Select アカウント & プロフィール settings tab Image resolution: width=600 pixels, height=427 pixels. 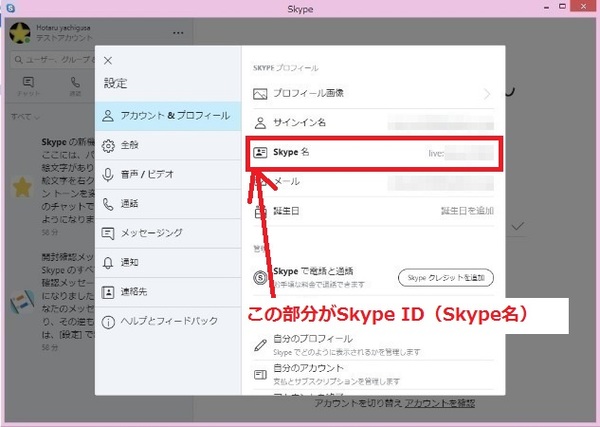click(168, 116)
